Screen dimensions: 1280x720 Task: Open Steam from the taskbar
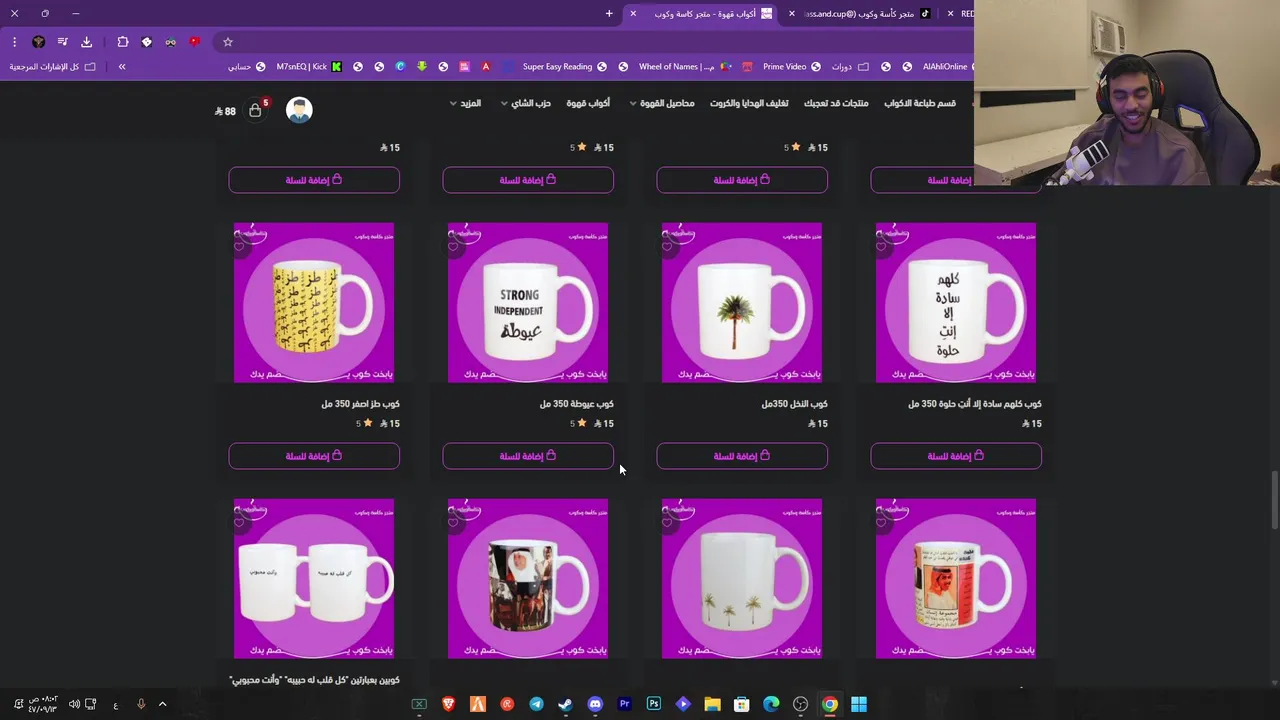click(x=566, y=704)
